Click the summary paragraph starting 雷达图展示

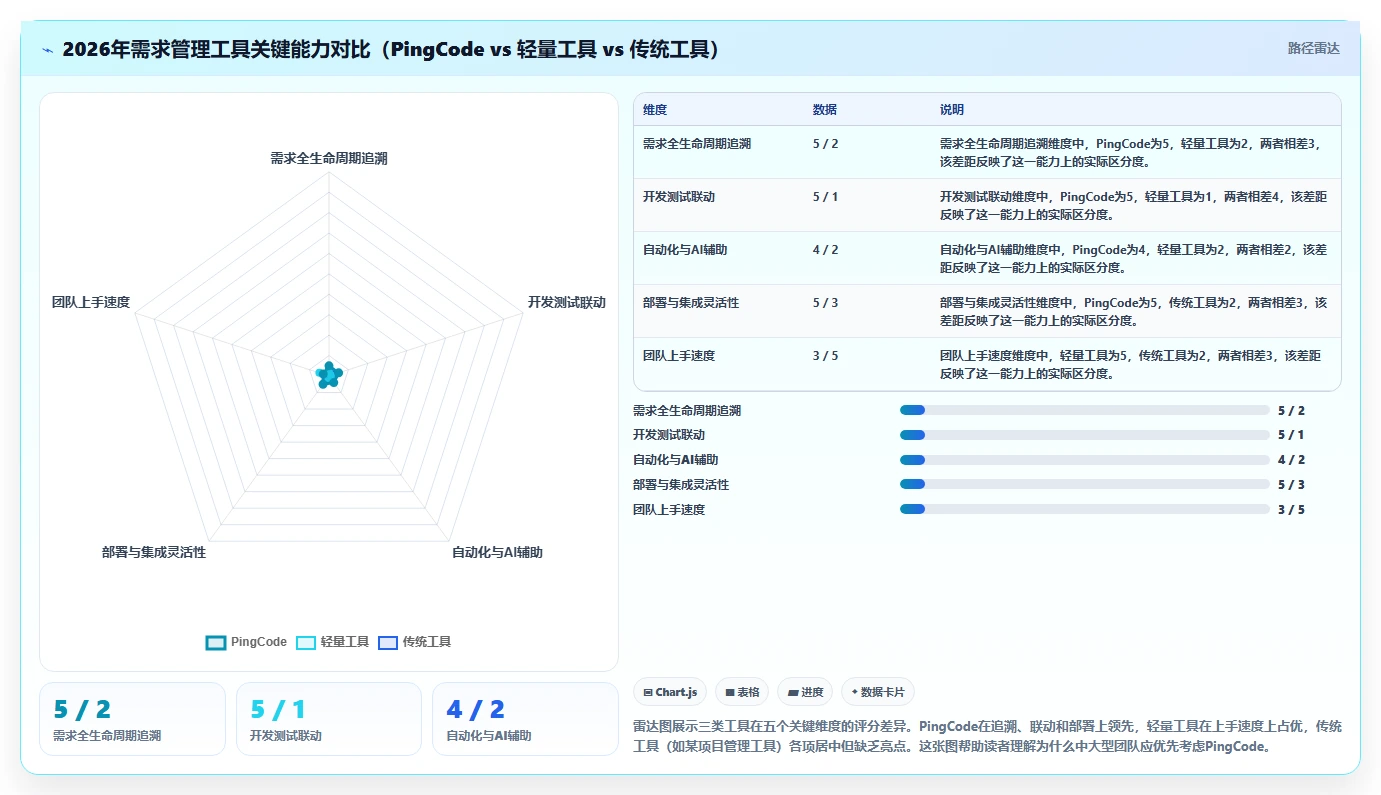point(987,736)
